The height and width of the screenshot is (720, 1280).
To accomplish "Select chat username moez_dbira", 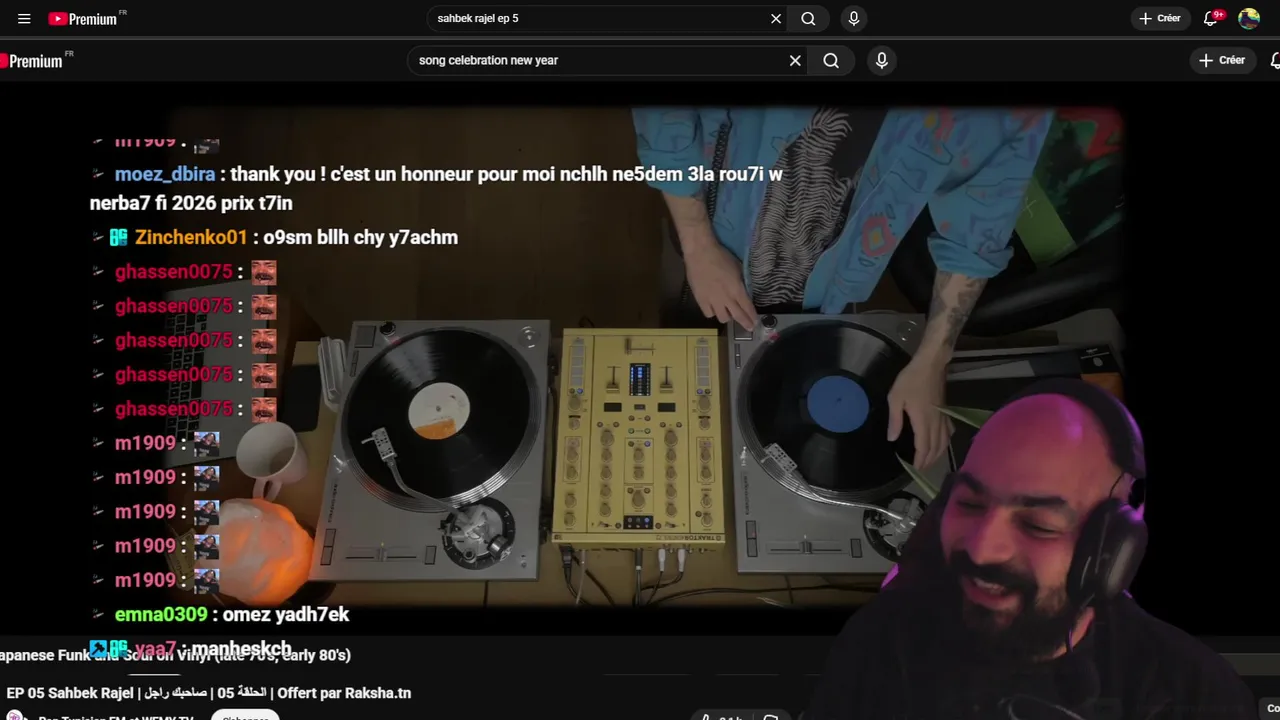I will point(165,174).
